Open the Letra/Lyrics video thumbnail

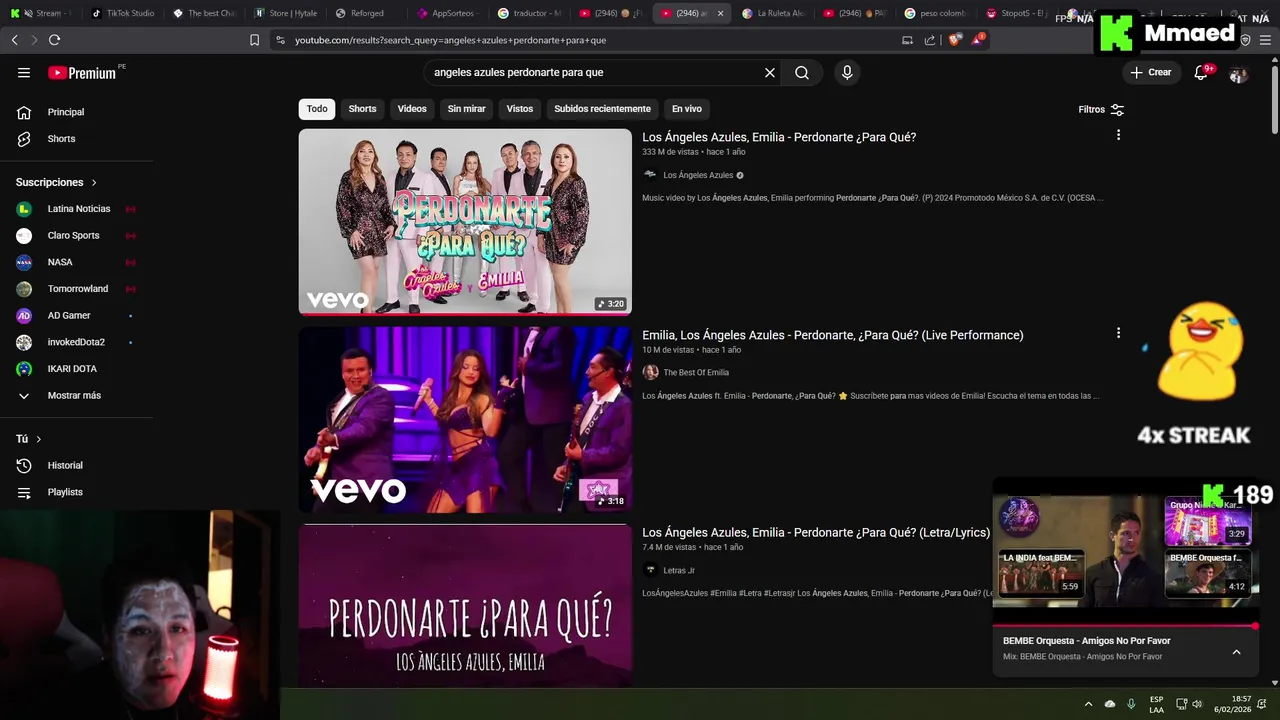pyautogui.click(x=465, y=606)
